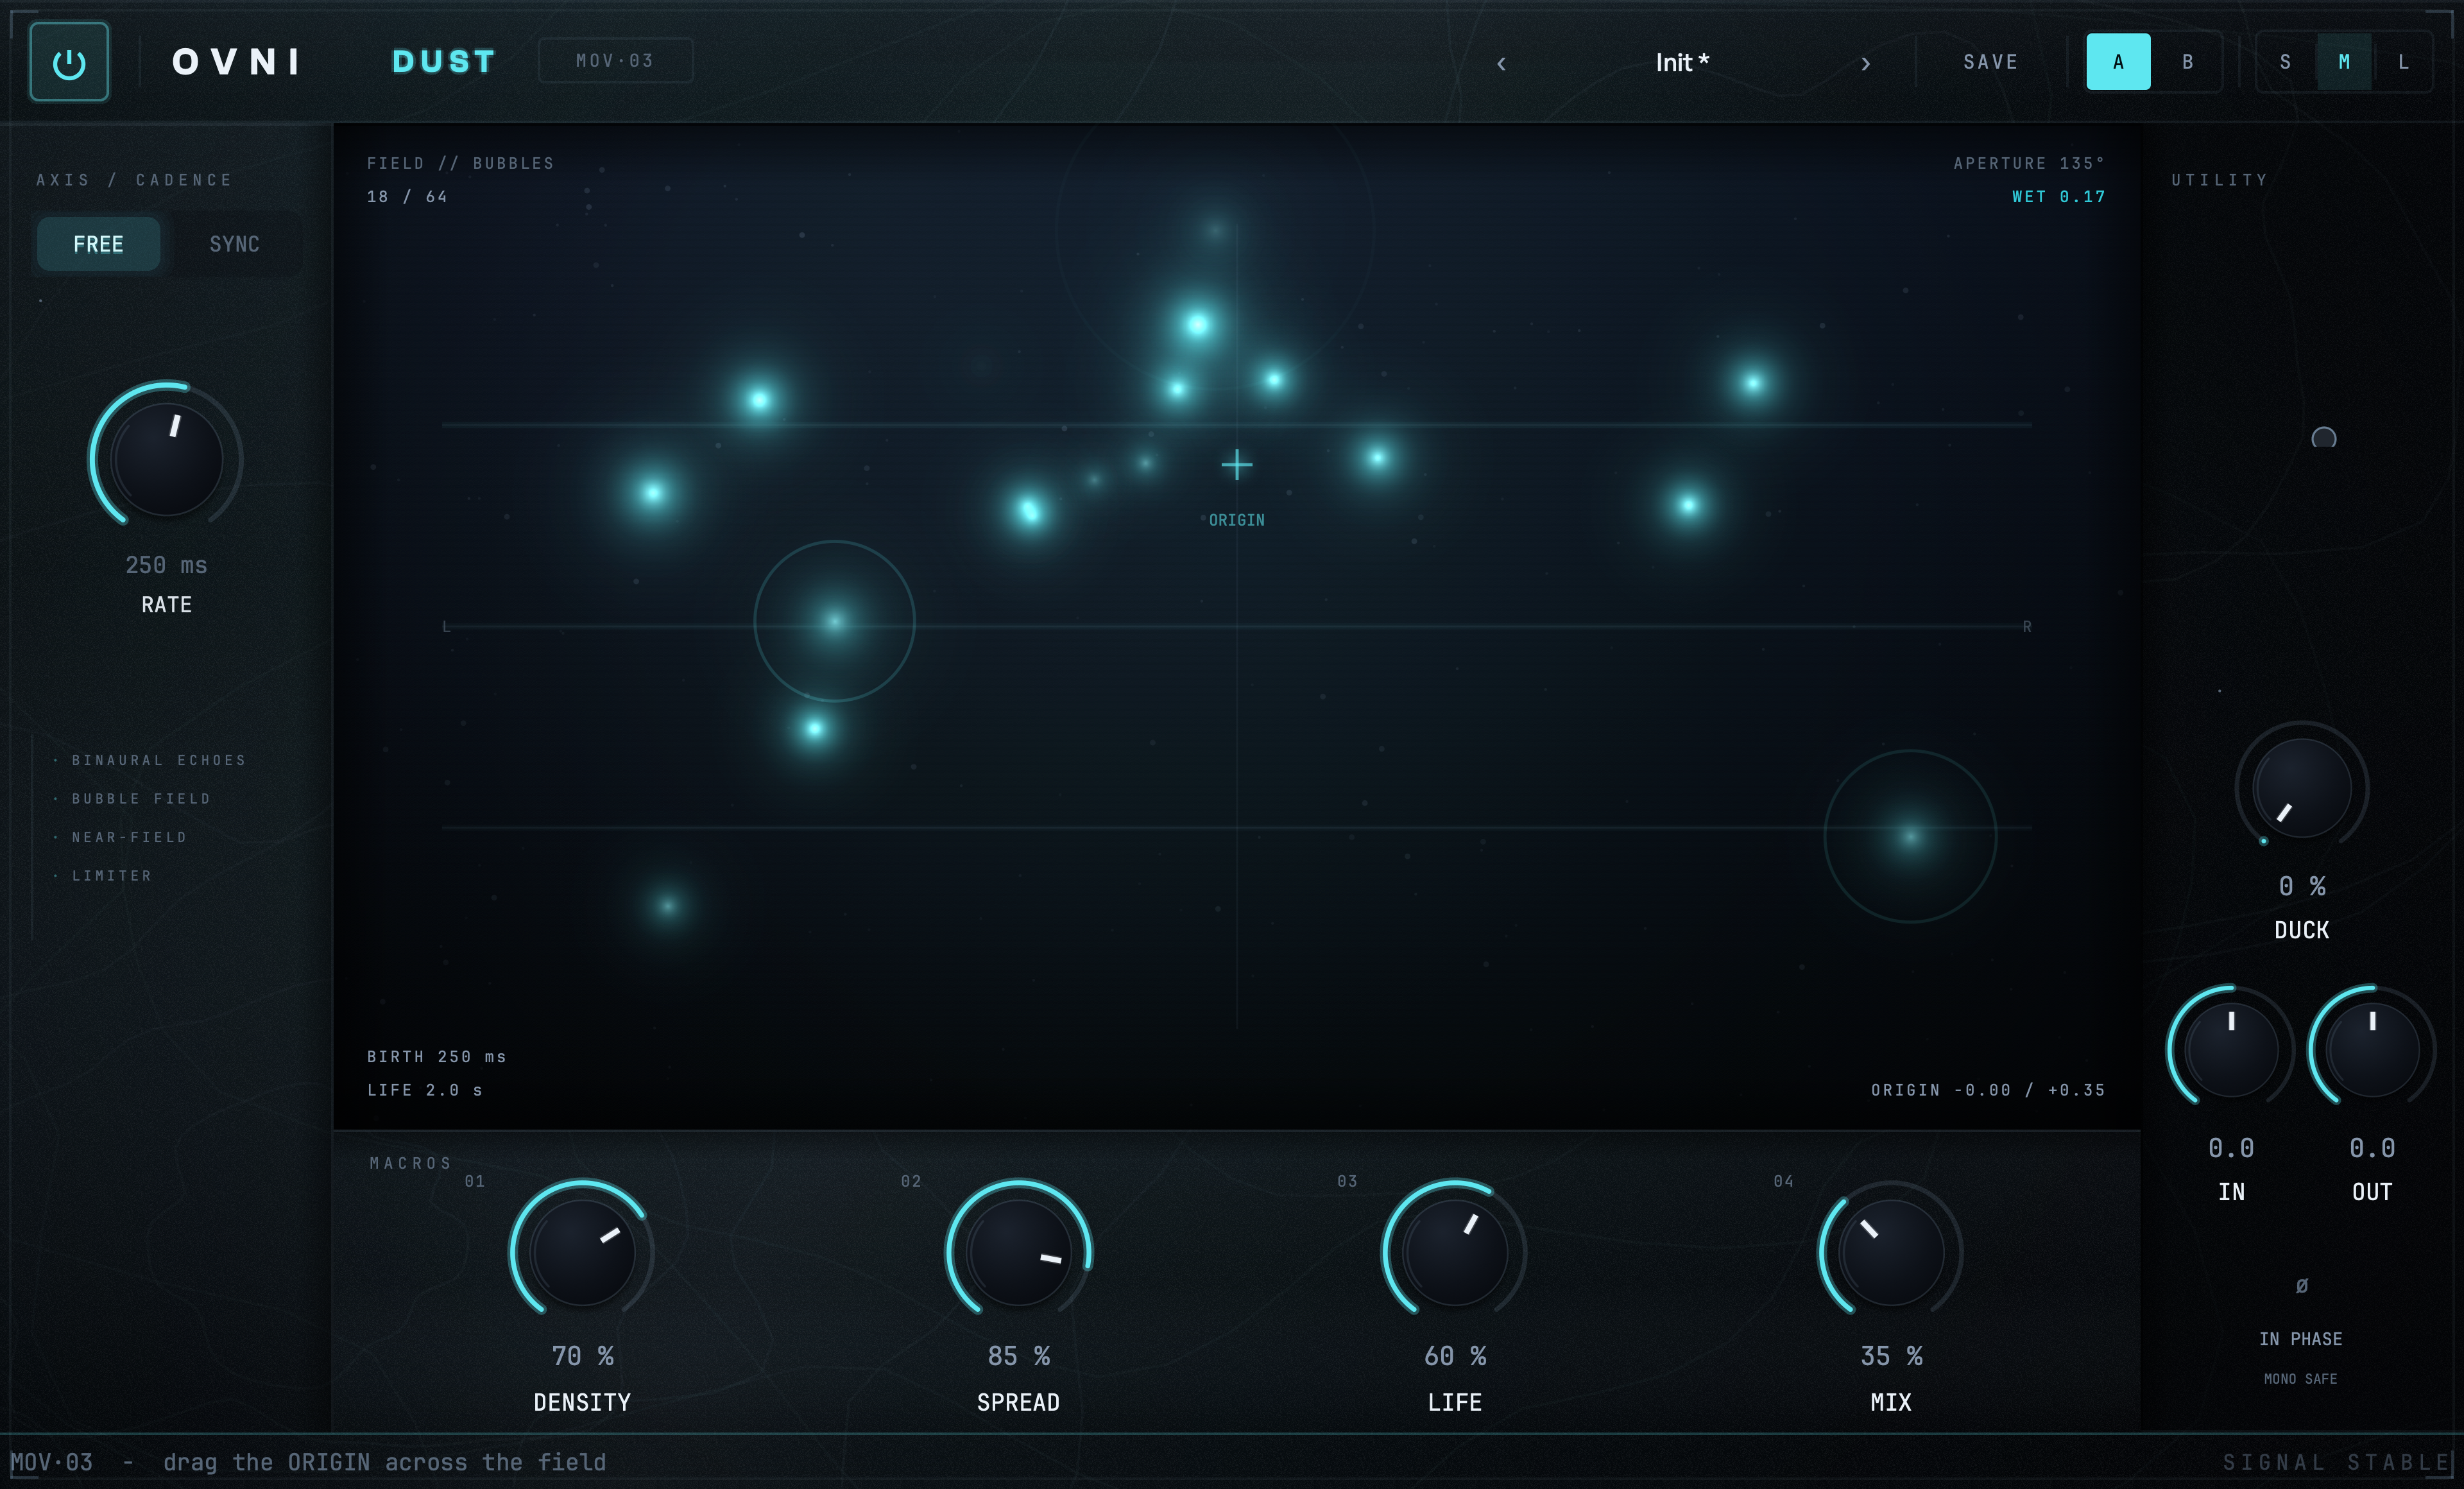
Task: Click the ringed bubble left of center
Action: [x=834, y=622]
